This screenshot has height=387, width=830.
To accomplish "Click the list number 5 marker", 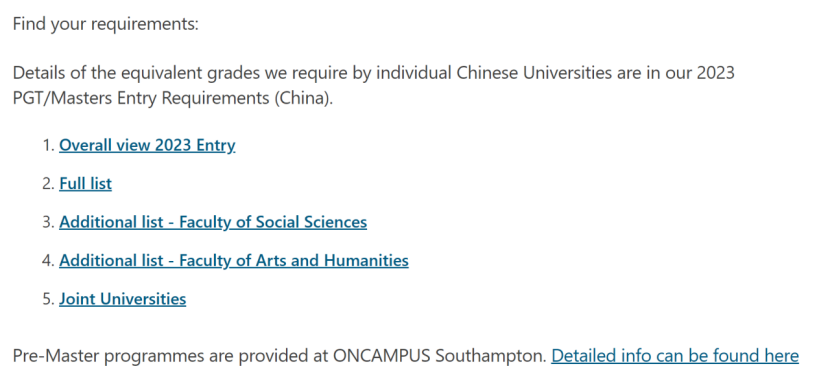I will click(x=49, y=299).
